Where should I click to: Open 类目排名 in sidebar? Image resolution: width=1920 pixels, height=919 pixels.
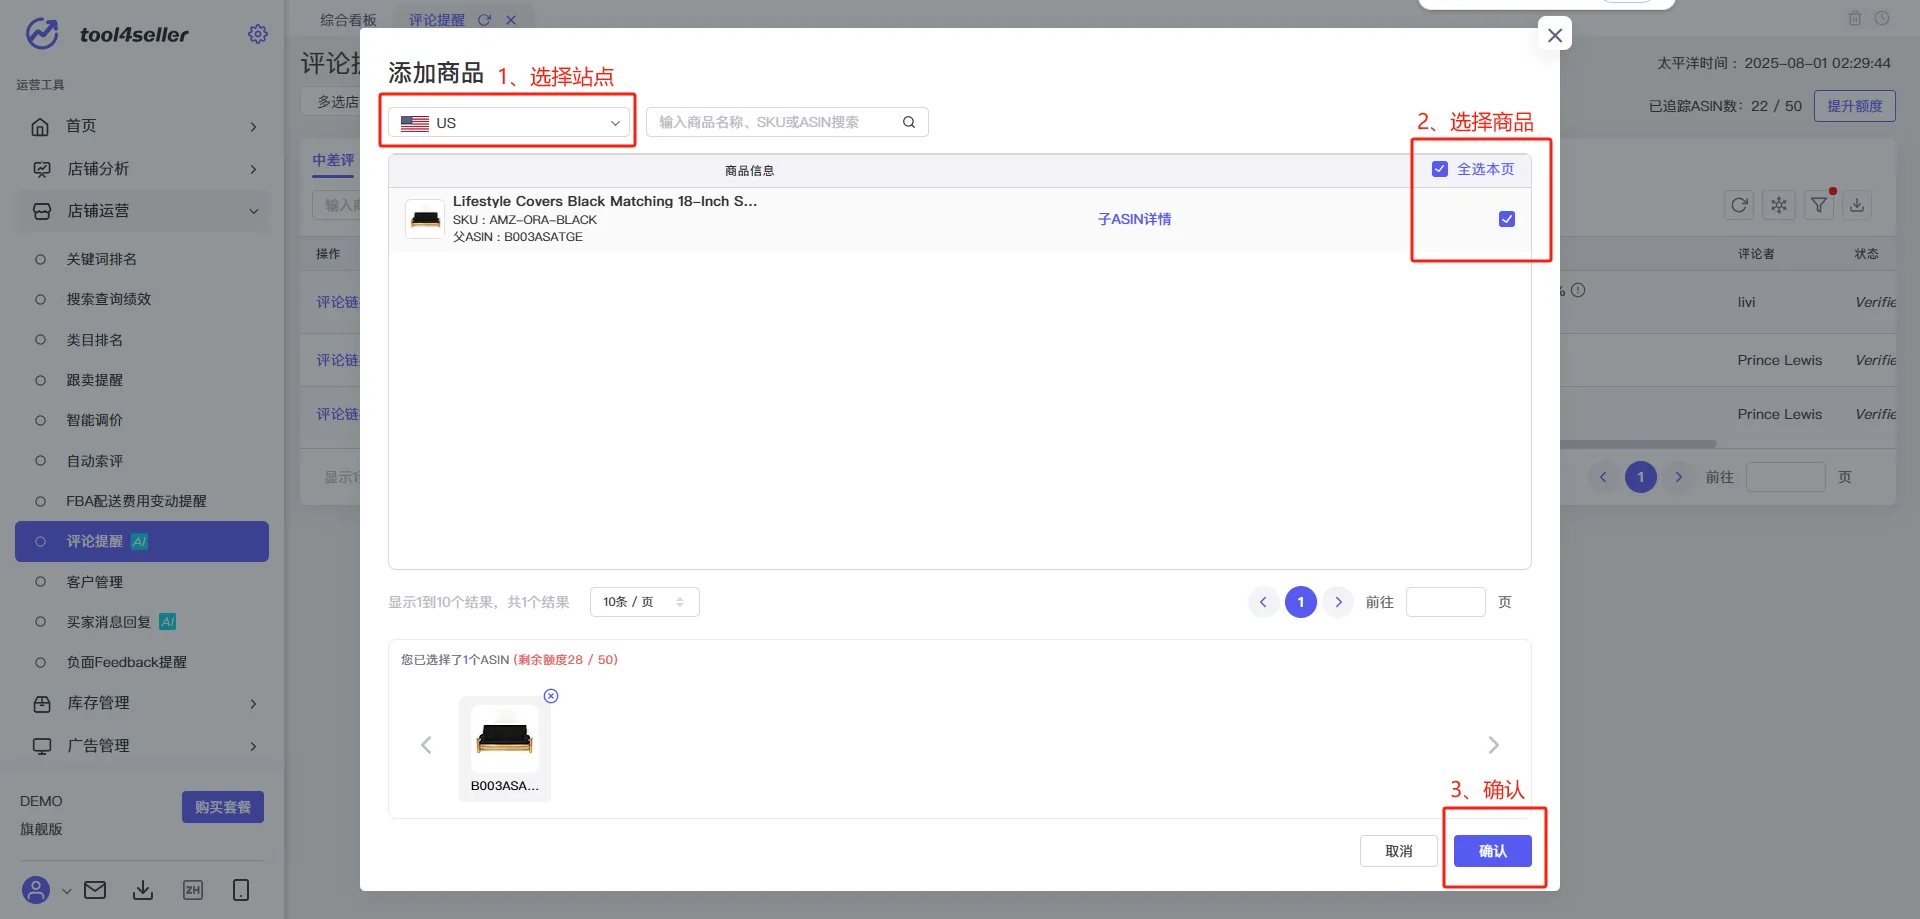click(94, 340)
